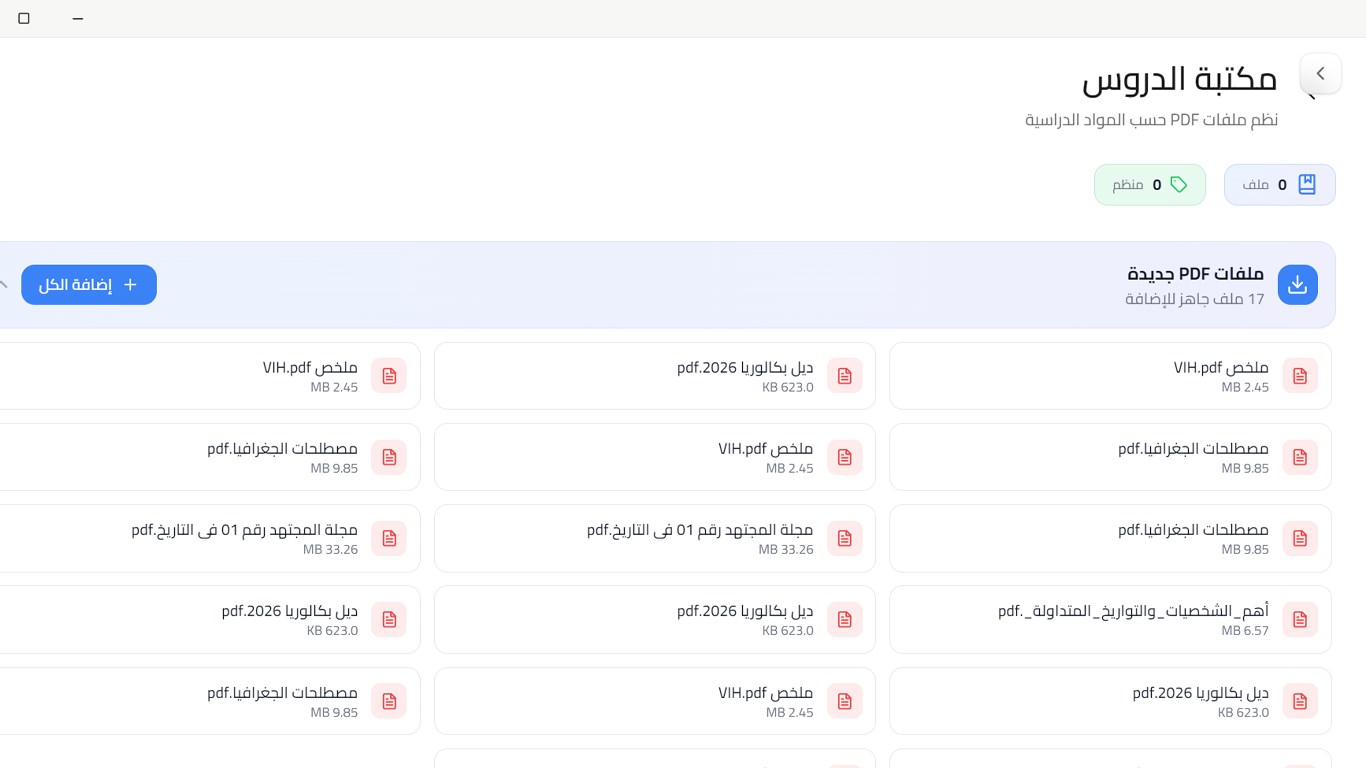Click the bookmark icon in the 0 ملف chip
Viewport: 1366px width, 768px height.
(1307, 185)
